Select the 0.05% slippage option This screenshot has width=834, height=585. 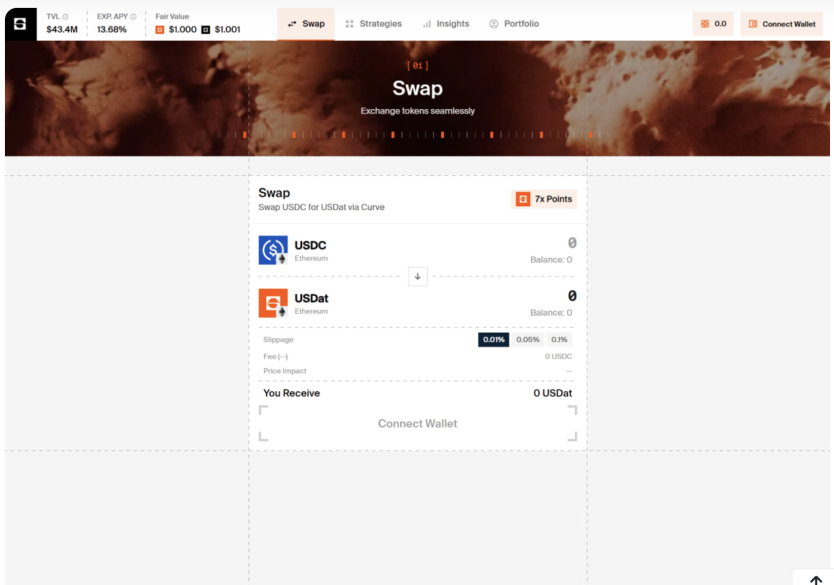[x=527, y=339]
